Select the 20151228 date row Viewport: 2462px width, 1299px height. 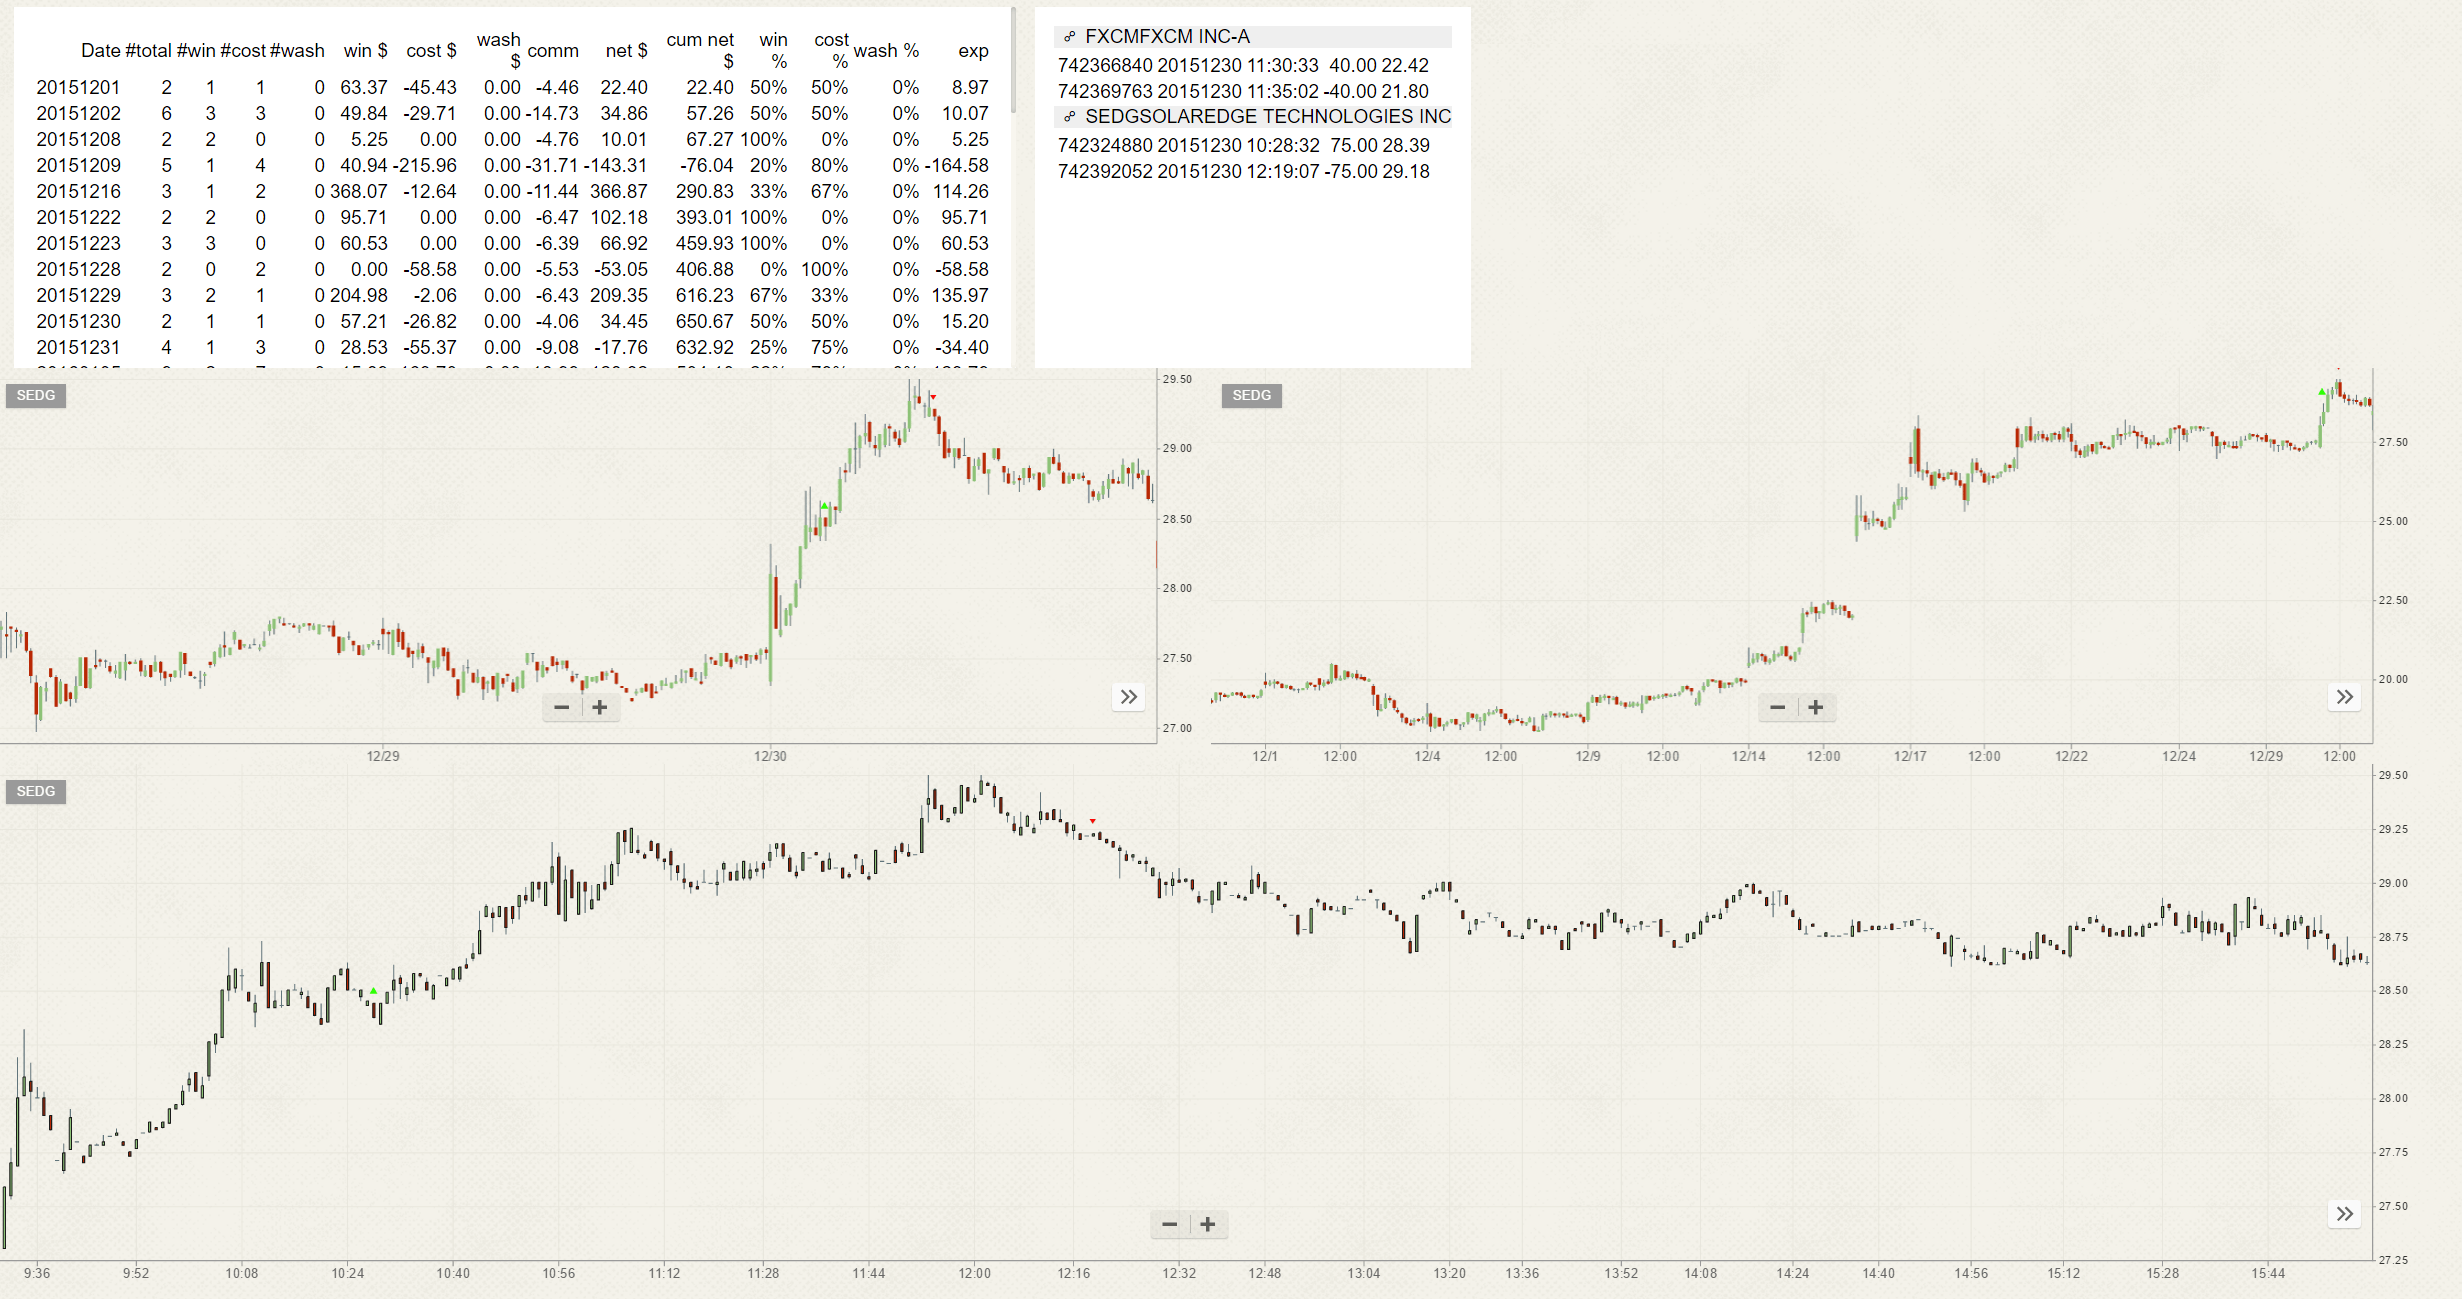tap(512, 269)
